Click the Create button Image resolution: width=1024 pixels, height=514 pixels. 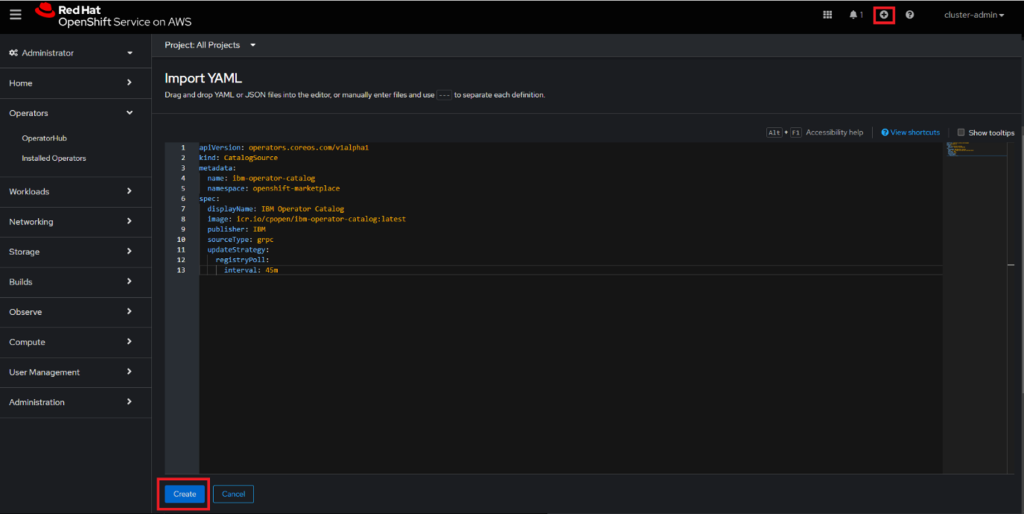point(184,494)
